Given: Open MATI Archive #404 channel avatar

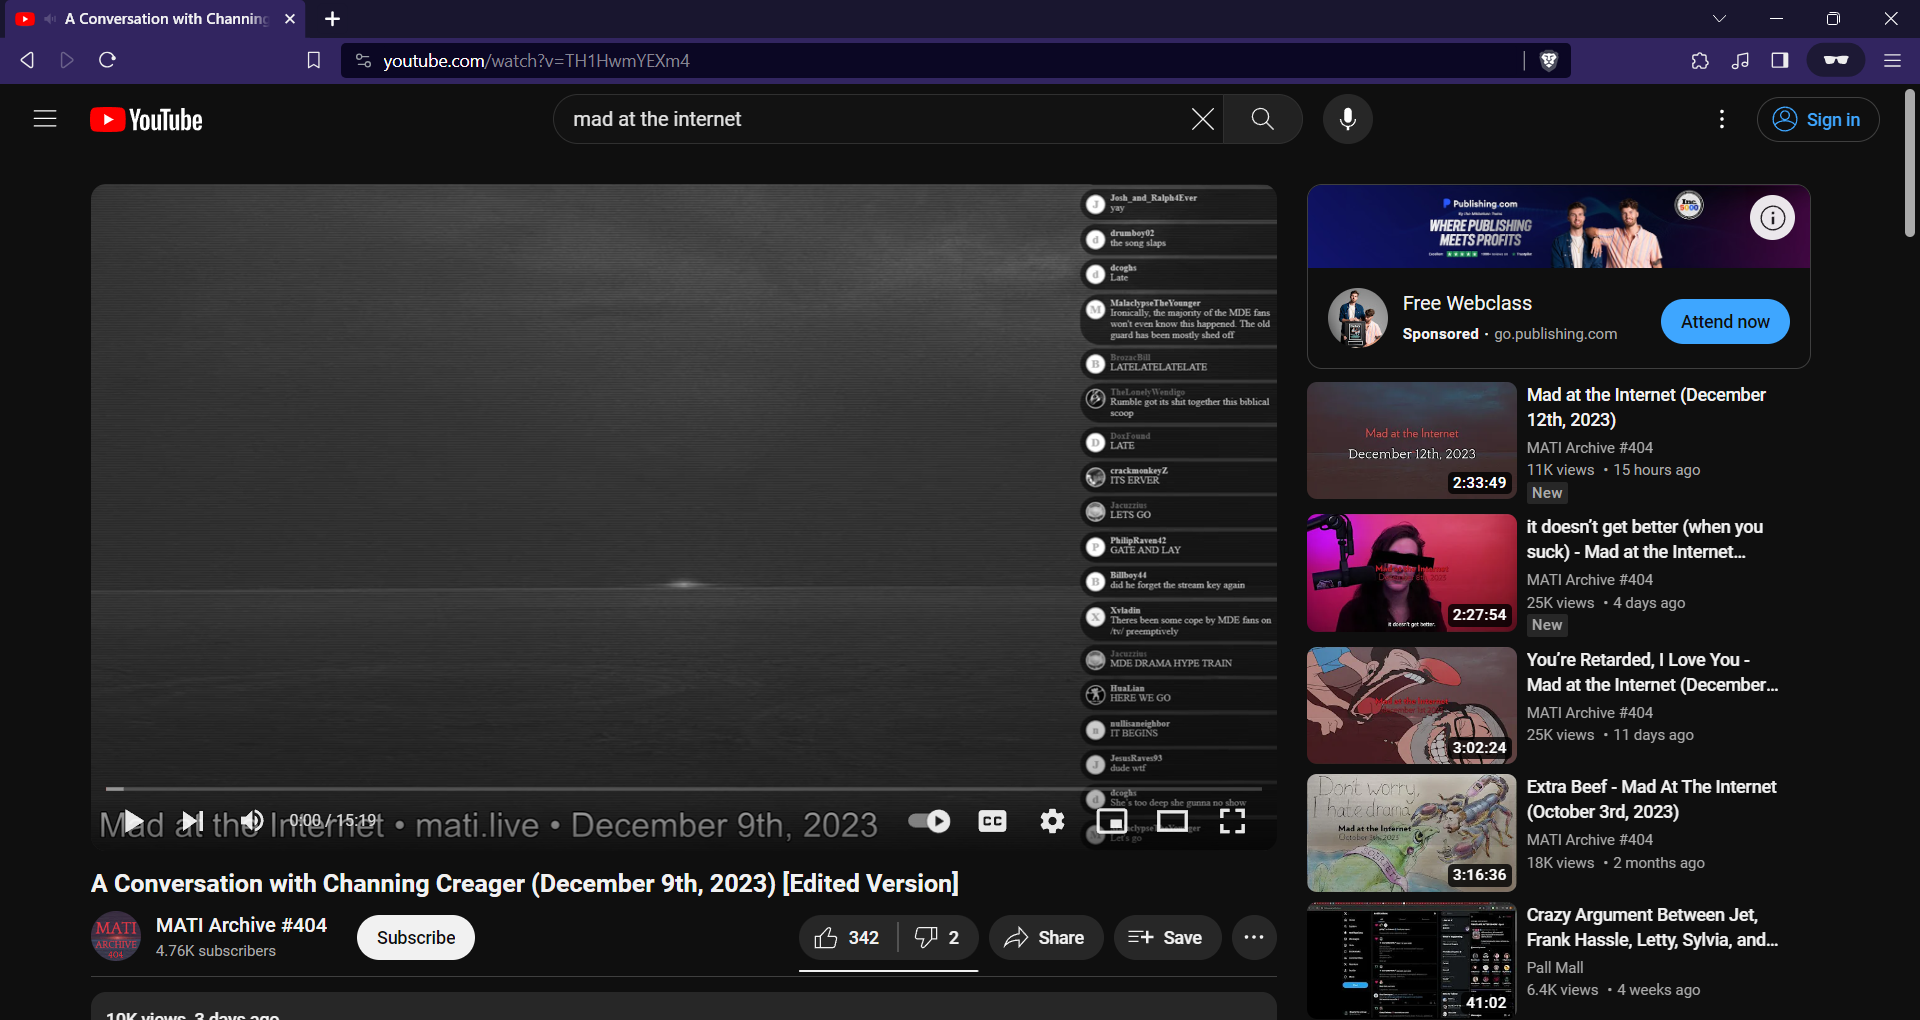Looking at the screenshot, I should [116, 937].
